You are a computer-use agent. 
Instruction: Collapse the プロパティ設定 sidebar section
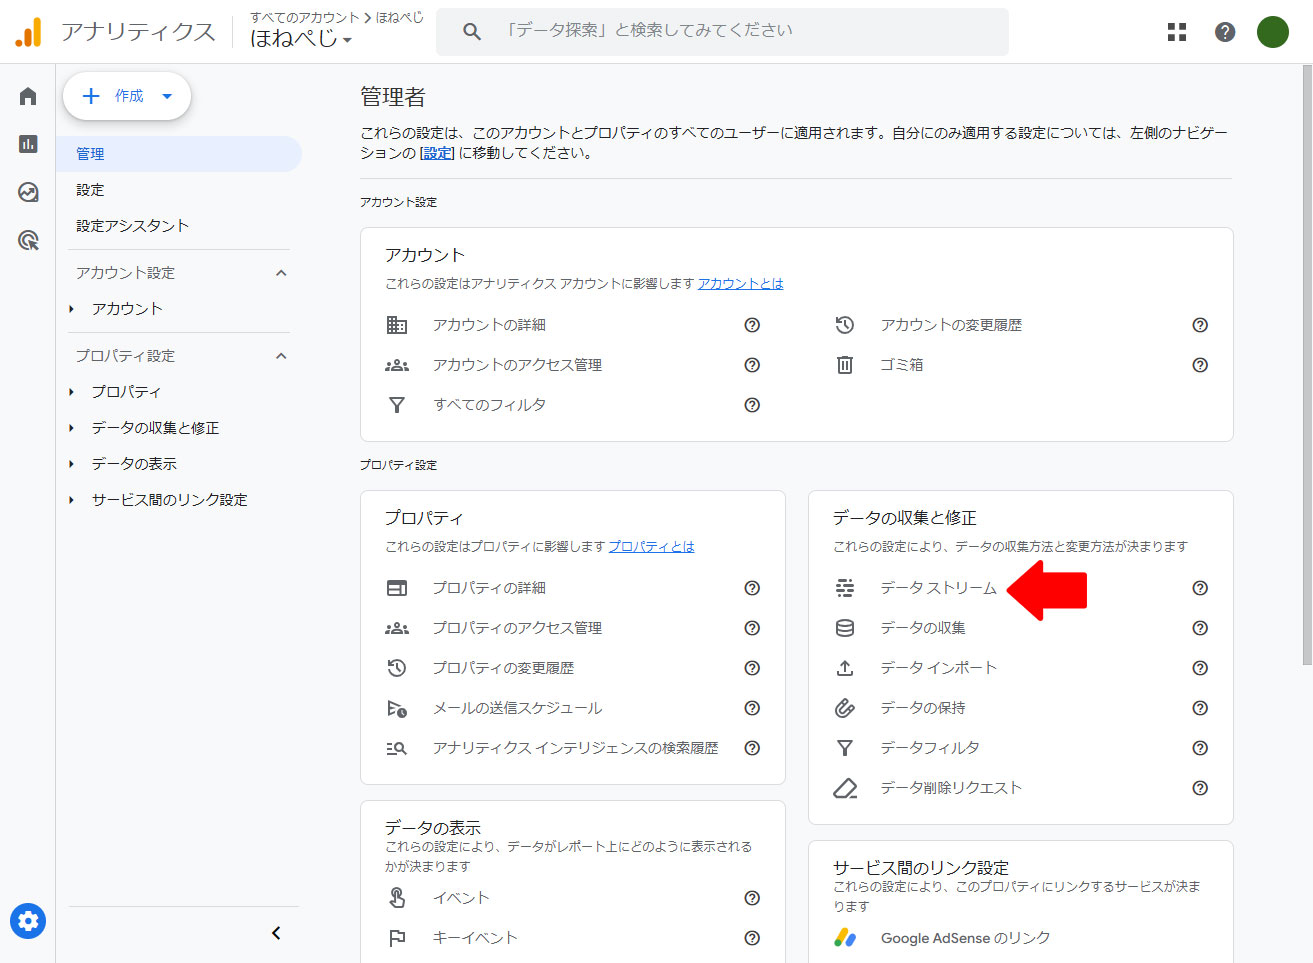pos(281,356)
